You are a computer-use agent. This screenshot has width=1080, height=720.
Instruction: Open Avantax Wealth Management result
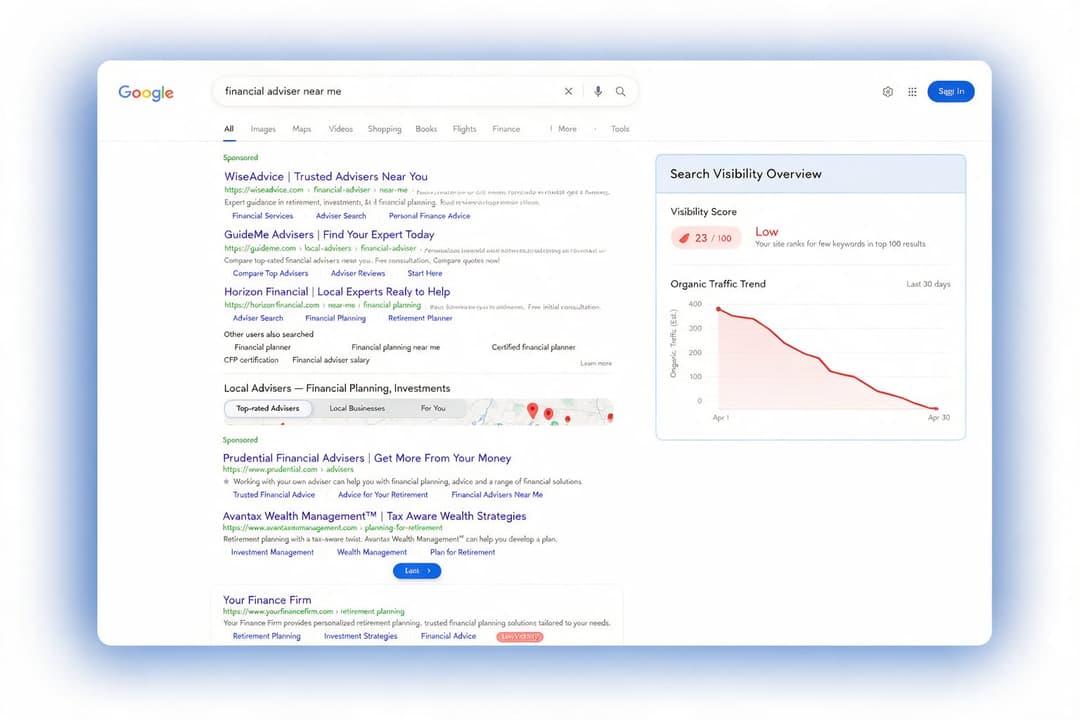374,516
